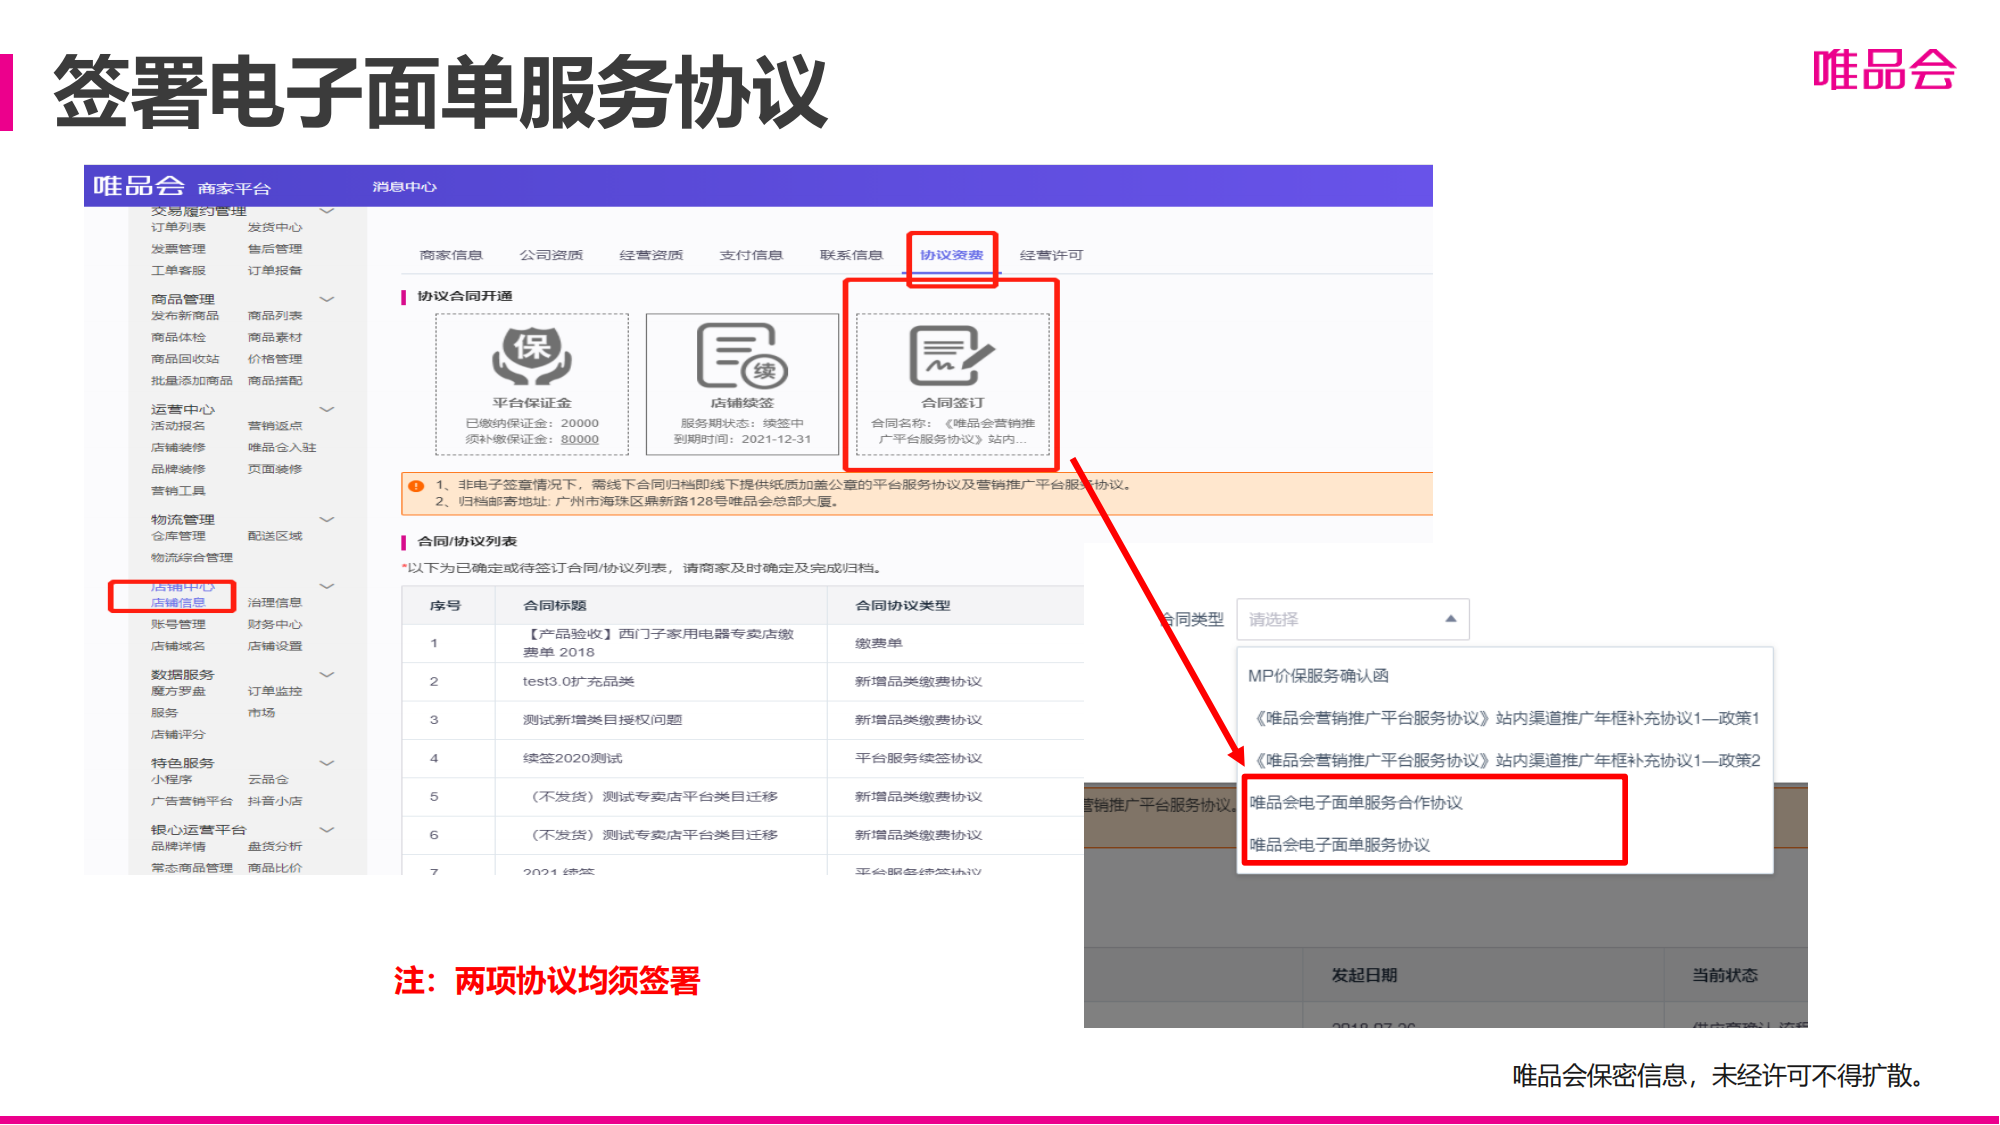This screenshot has width=2000, height=1125.
Task: Select 唯品会电子面单服务合作协议 option
Action: pyautogui.click(x=1356, y=803)
